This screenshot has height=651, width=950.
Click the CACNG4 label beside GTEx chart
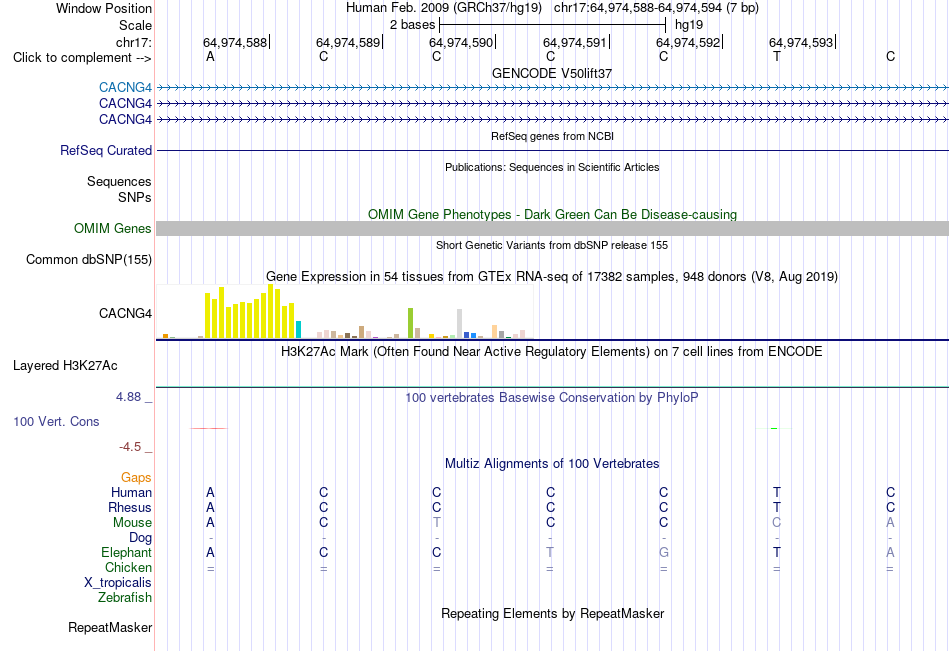coord(125,313)
